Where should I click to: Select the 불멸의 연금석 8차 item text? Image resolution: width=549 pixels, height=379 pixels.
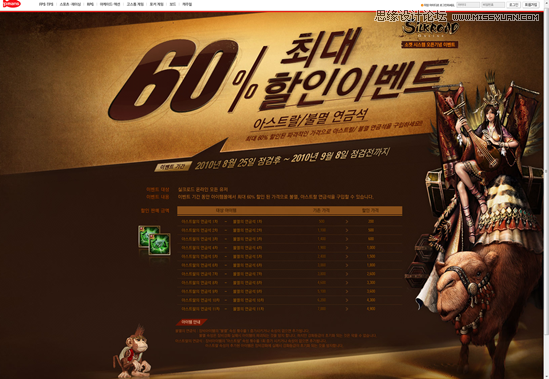(x=247, y=283)
